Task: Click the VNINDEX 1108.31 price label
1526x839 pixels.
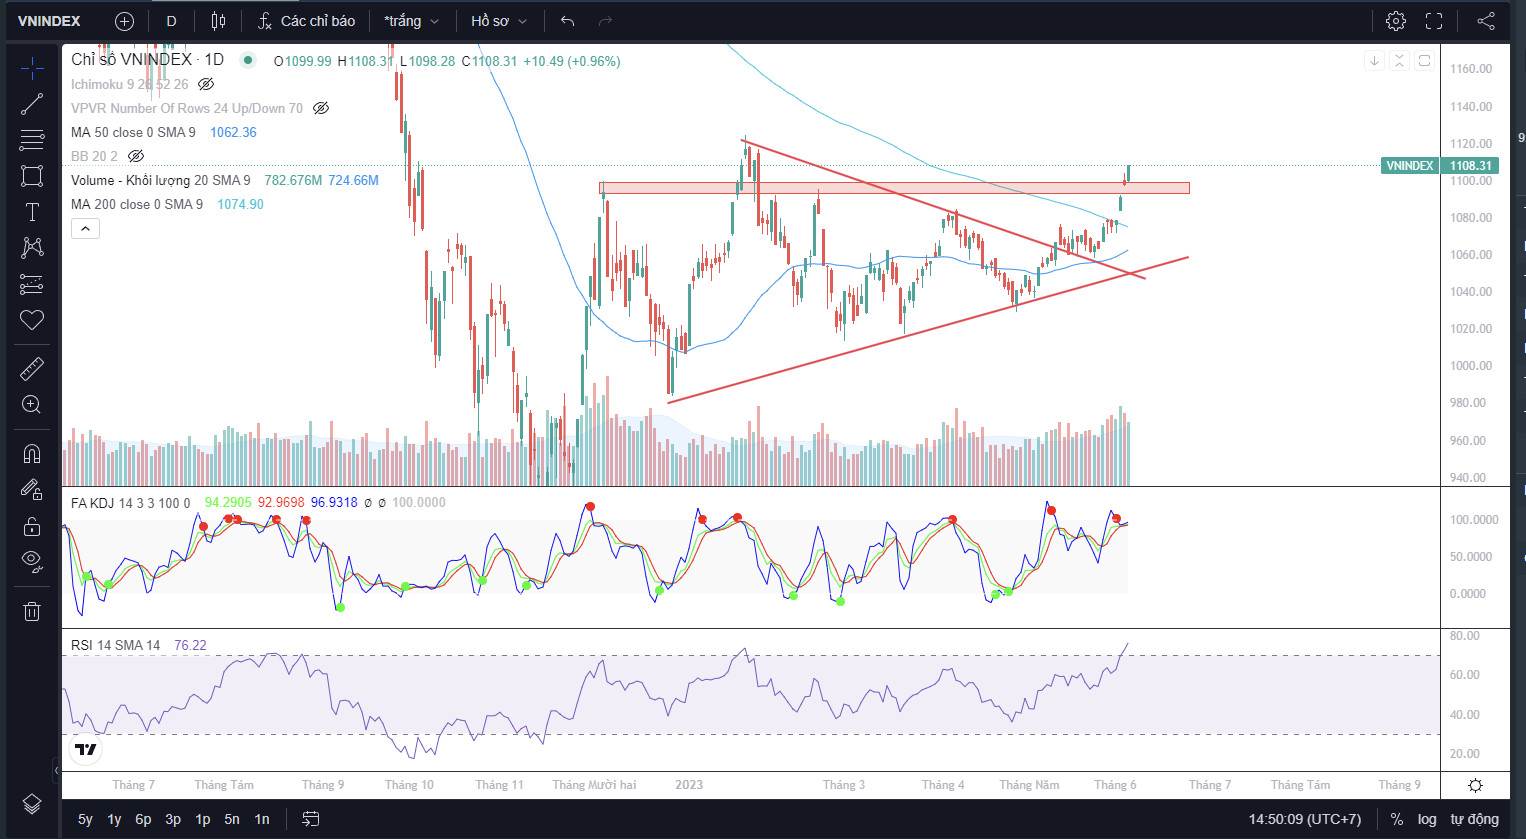Action: pos(1438,166)
